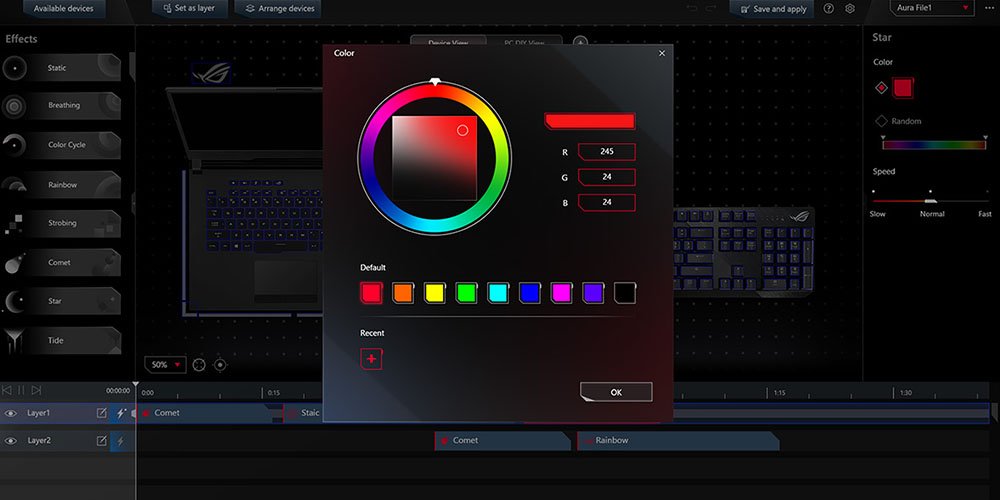Open settings via the gear icon
This screenshot has width=1000, height=500.
point(850,9)
